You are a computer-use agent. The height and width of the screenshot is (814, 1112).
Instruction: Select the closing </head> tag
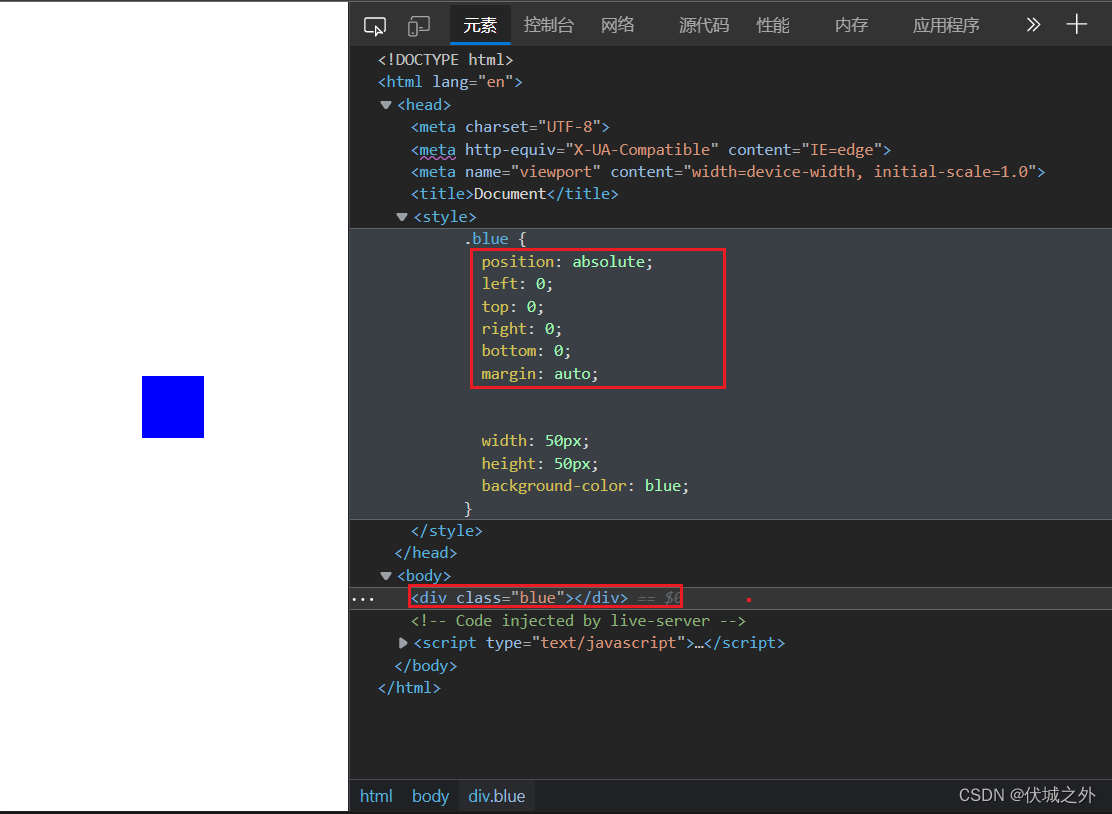coord(426,552)
